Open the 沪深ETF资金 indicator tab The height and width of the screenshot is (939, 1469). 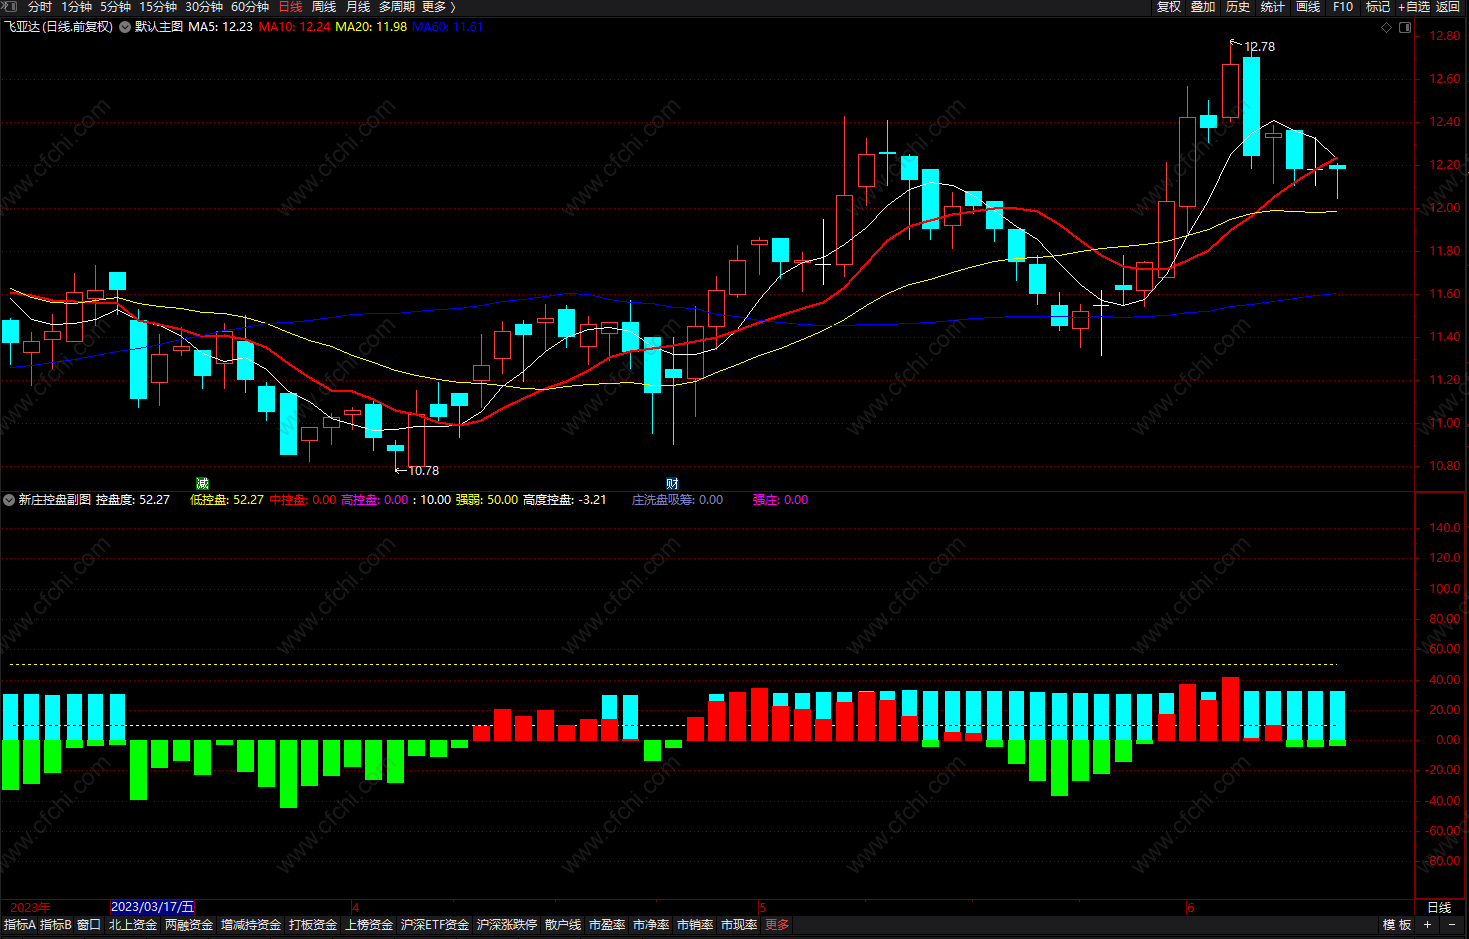tap(435, 925)
